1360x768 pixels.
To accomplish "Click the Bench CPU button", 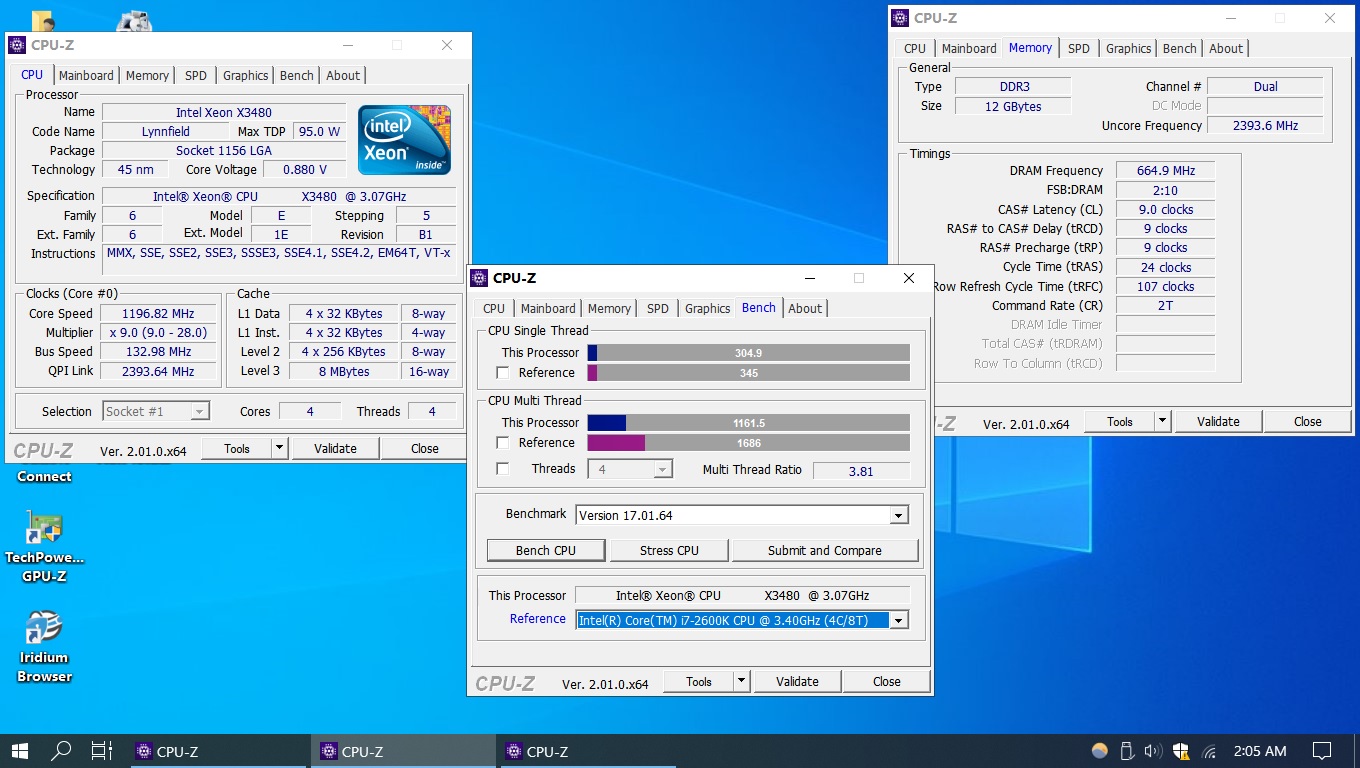I will (x=546, y=551).
